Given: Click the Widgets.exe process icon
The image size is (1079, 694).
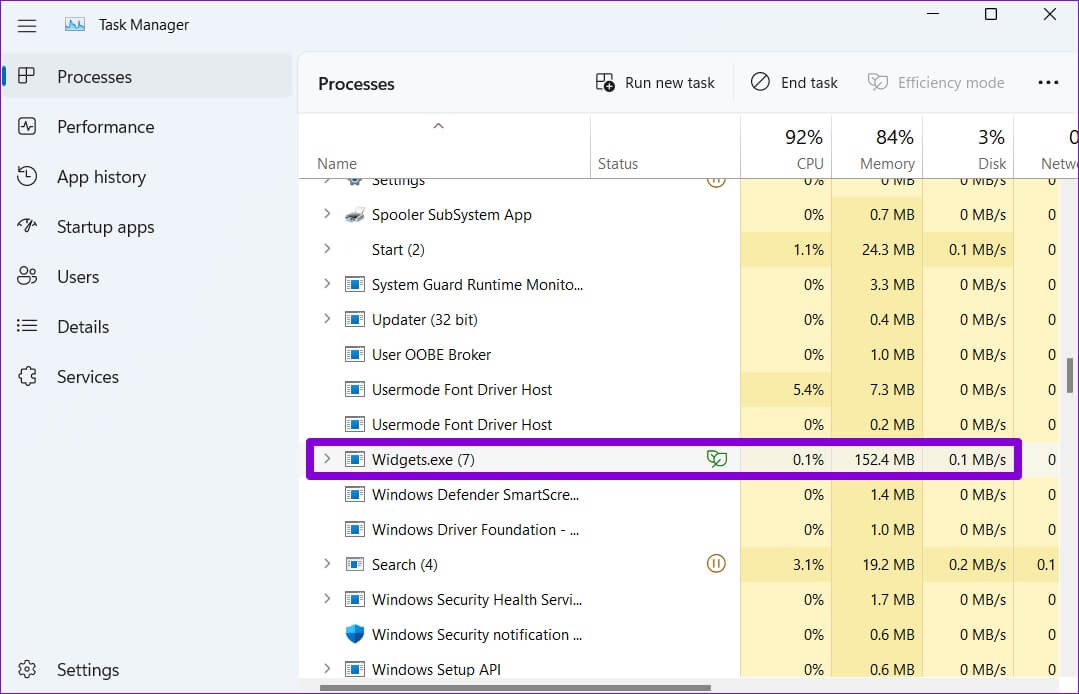Looking at the screenshot, I should tap(354, 459).
